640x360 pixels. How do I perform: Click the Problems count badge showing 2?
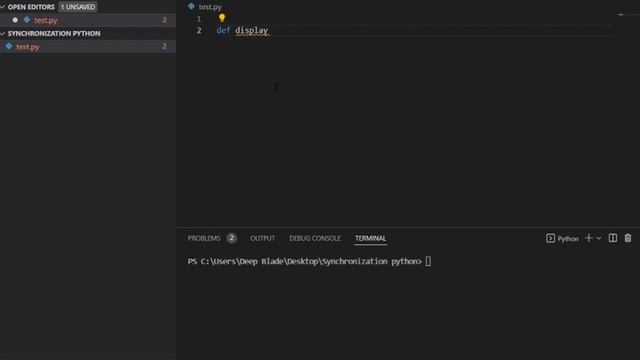pos(231,238)
